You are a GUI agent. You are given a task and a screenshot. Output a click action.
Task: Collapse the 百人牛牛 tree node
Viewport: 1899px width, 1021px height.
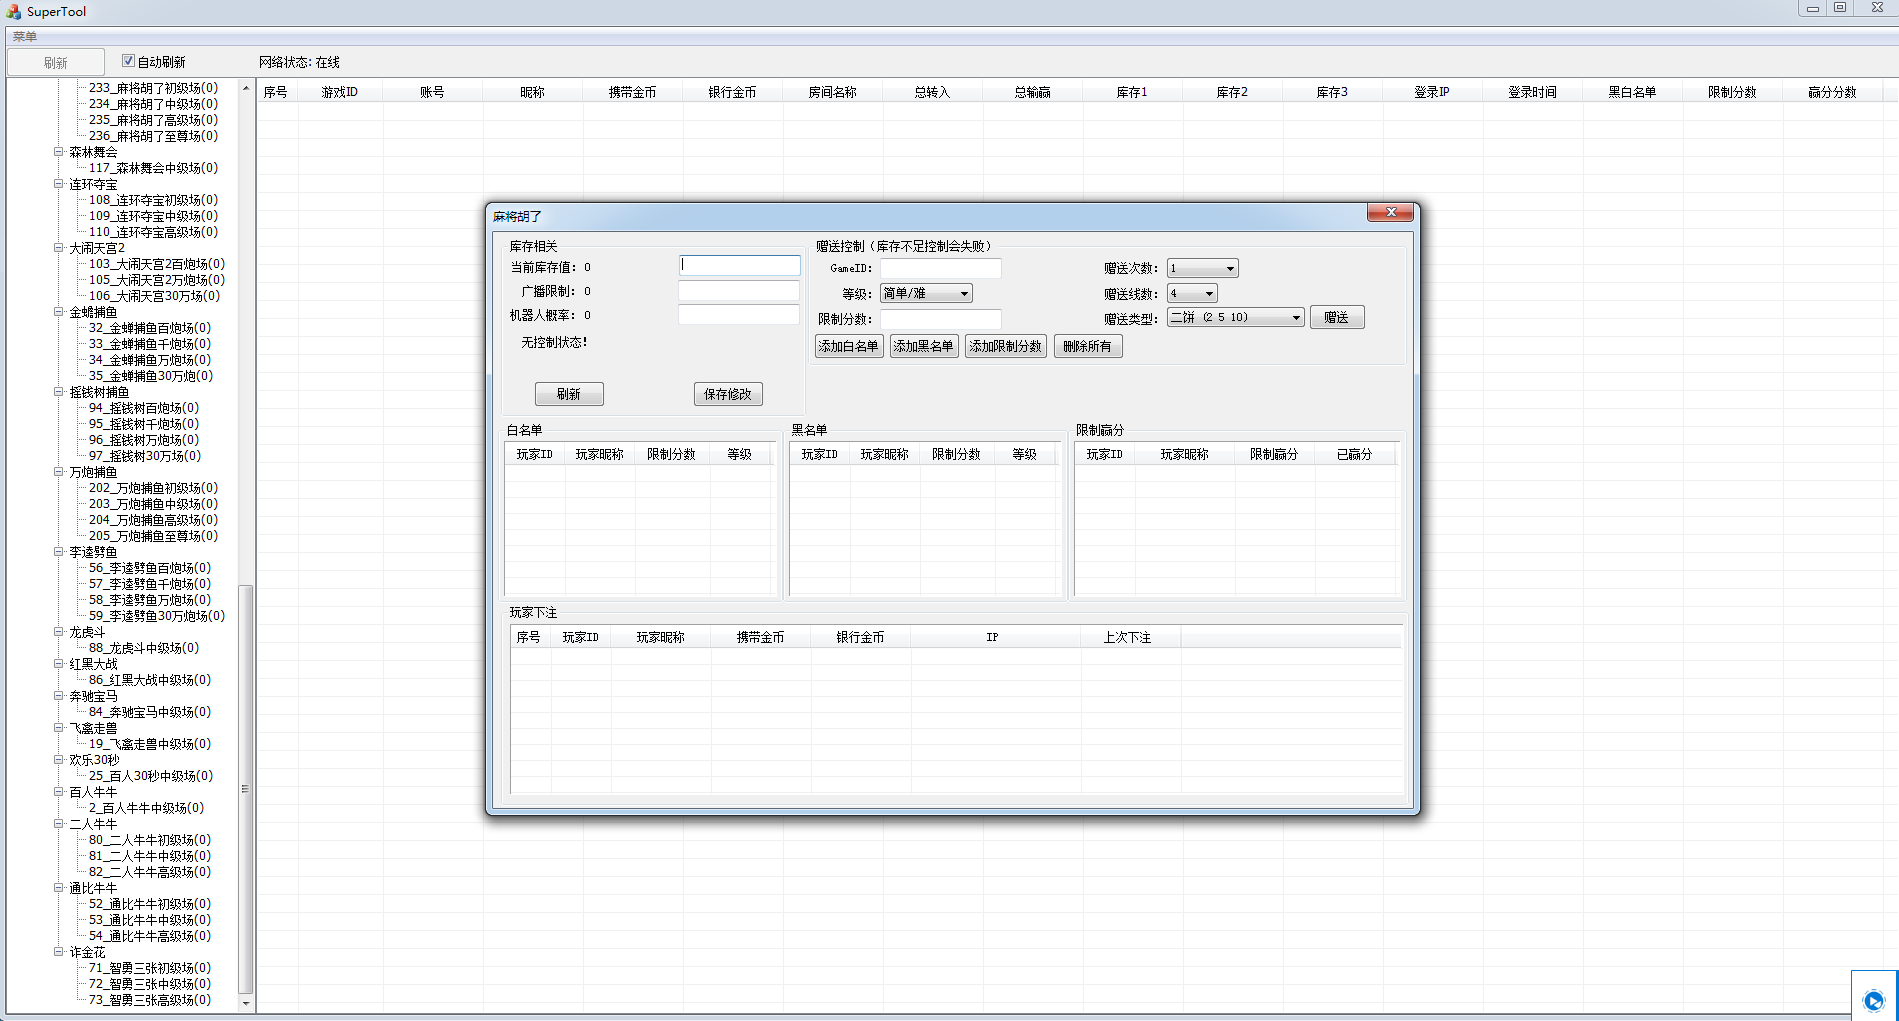(x=59, y=792)
